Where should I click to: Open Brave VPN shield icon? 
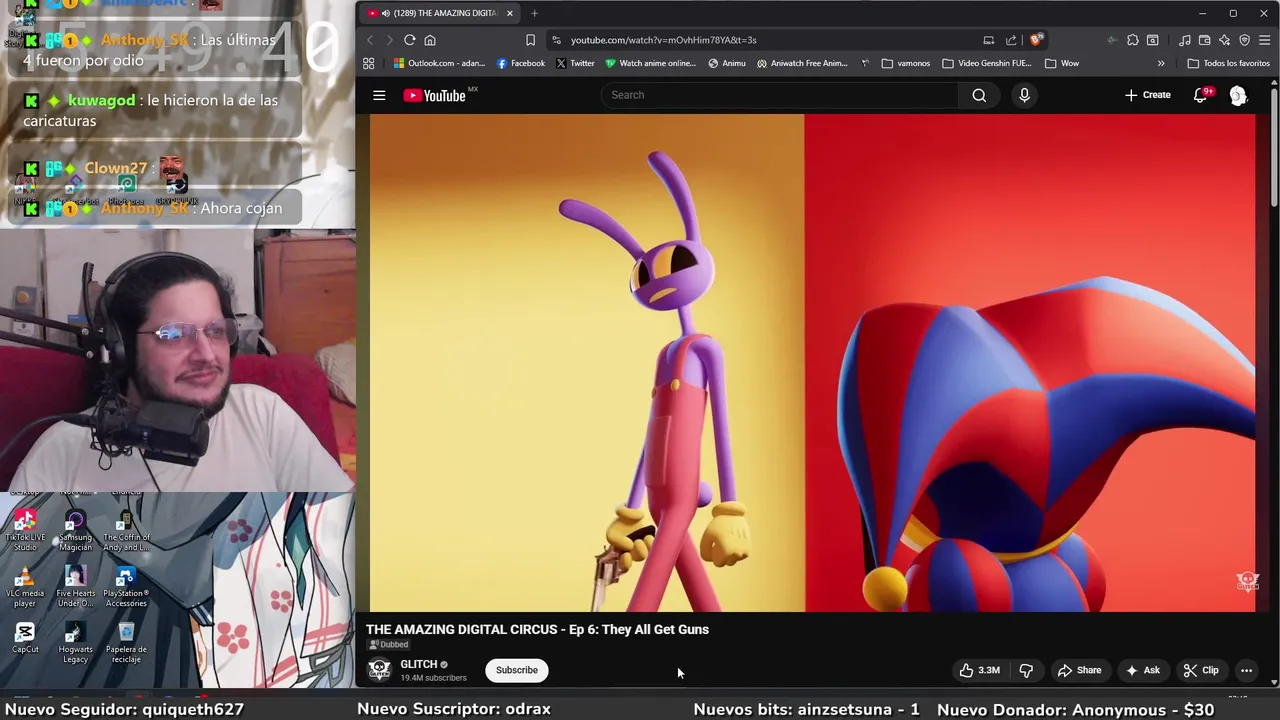[x=1245, y=40]
